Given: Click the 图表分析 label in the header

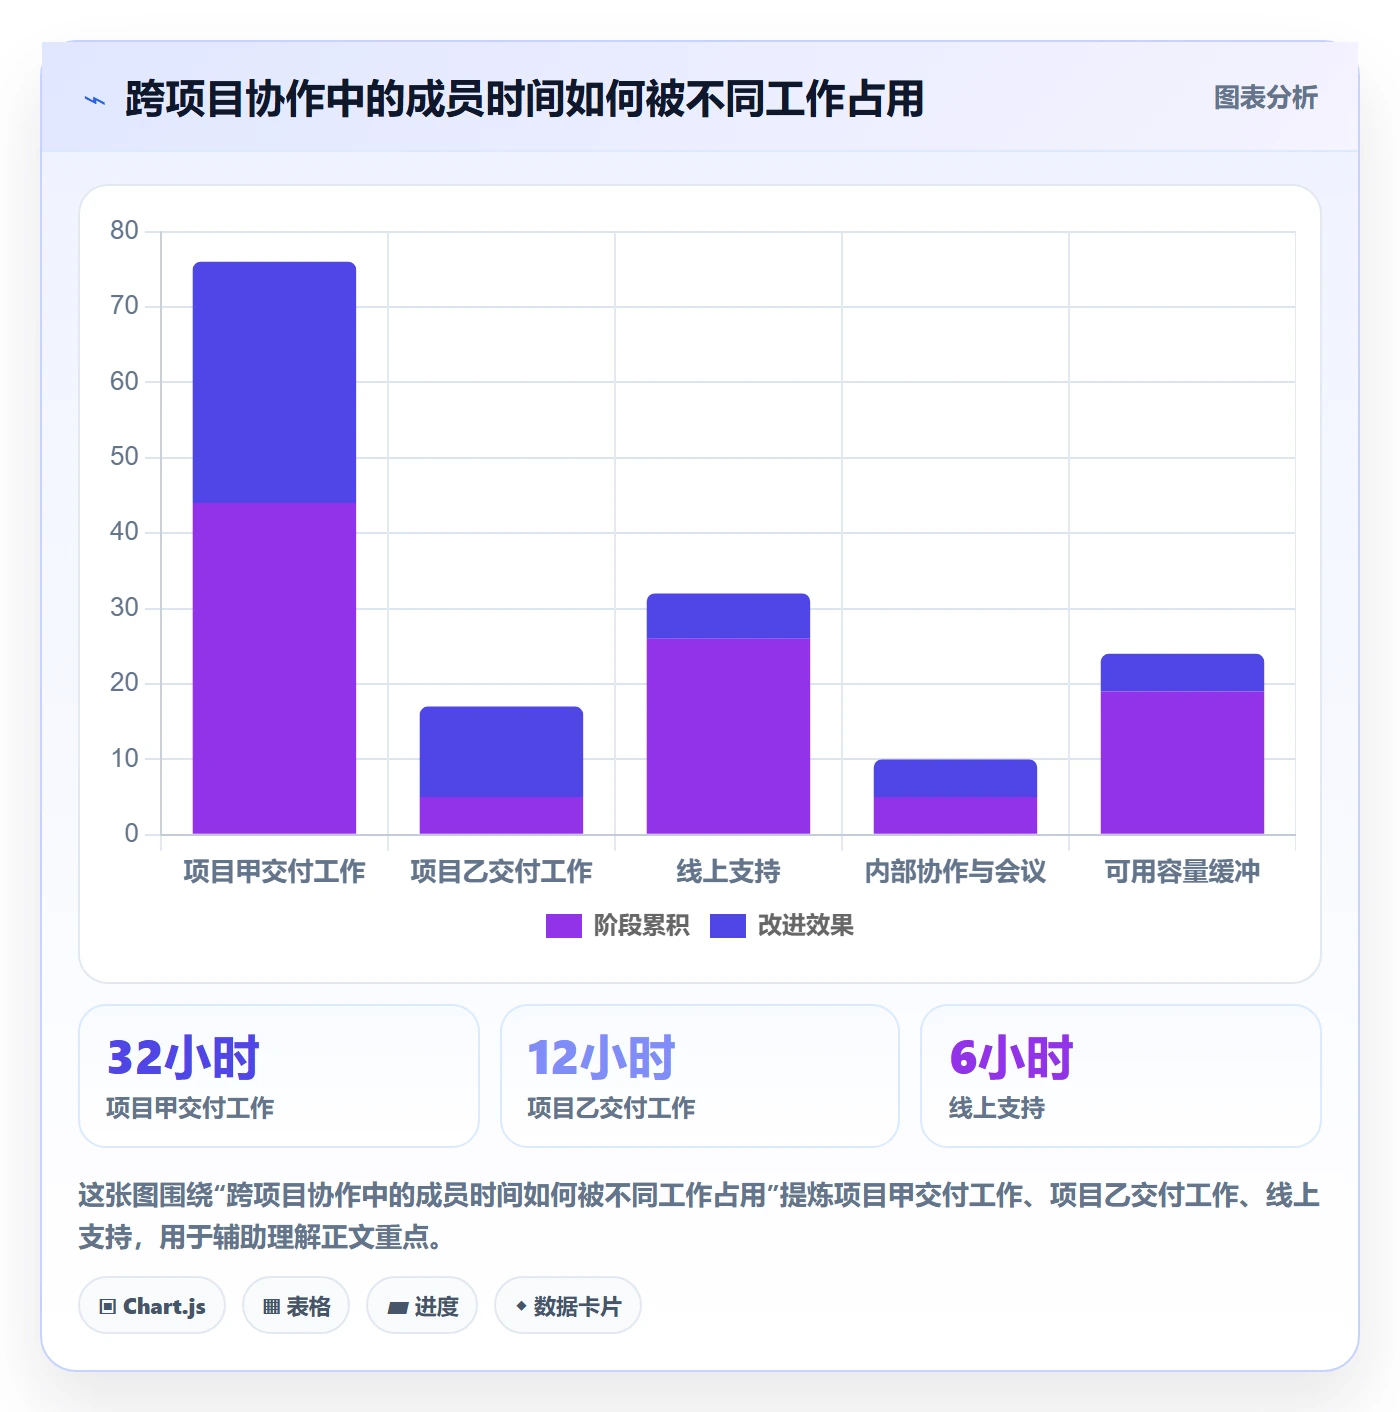Looking at the screenshot, I should (x=1266, y=98).
